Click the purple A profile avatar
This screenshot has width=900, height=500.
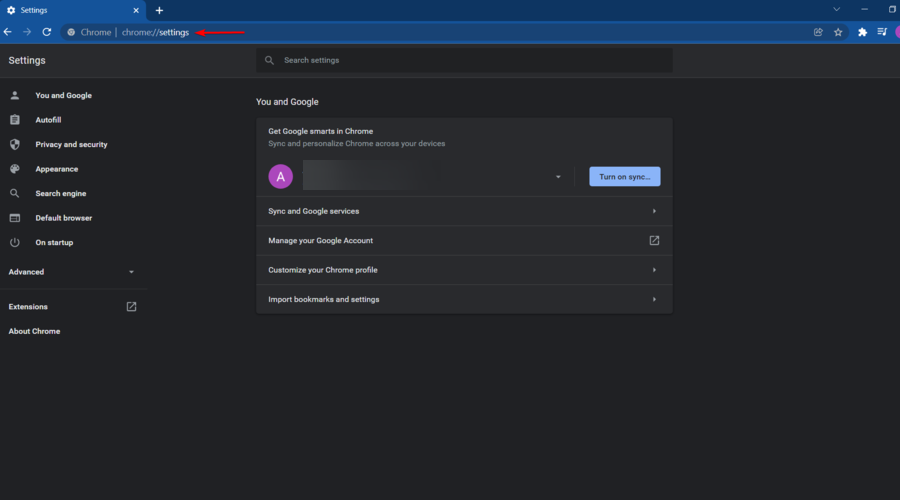click(281, 177)
